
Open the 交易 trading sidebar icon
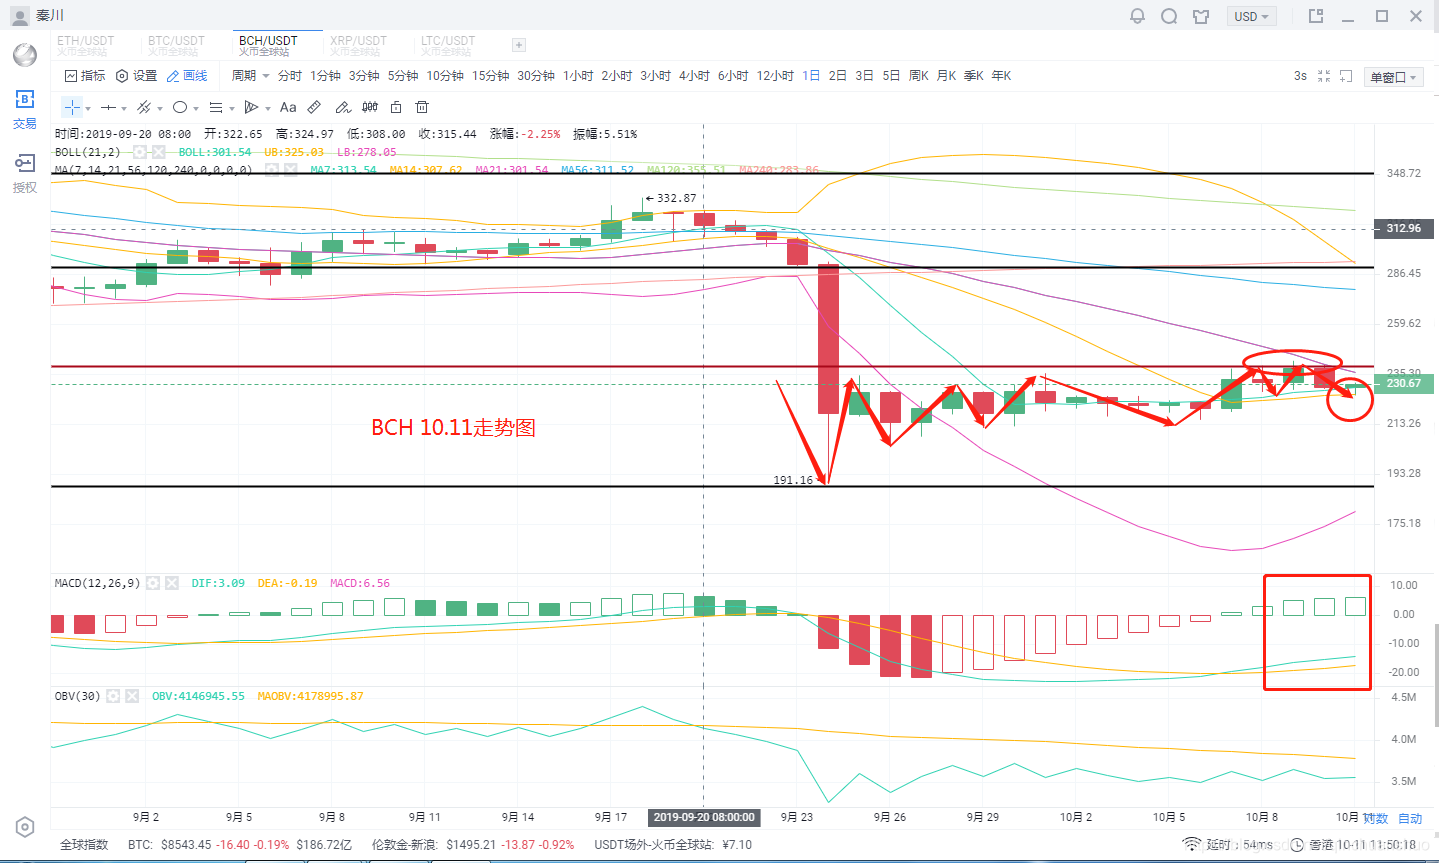click(25, 109)
